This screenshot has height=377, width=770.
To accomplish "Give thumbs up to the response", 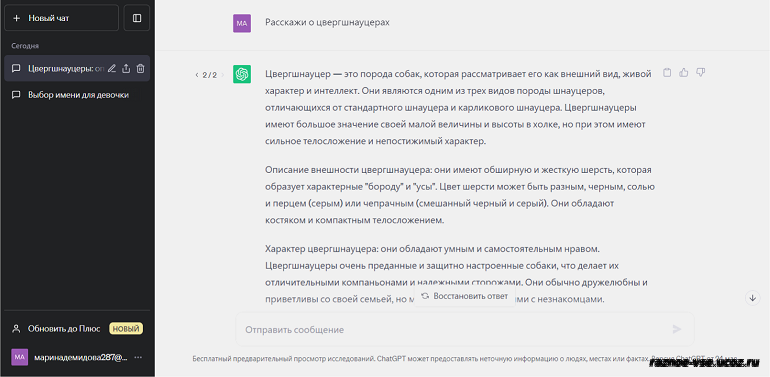I will coord(684,73).
